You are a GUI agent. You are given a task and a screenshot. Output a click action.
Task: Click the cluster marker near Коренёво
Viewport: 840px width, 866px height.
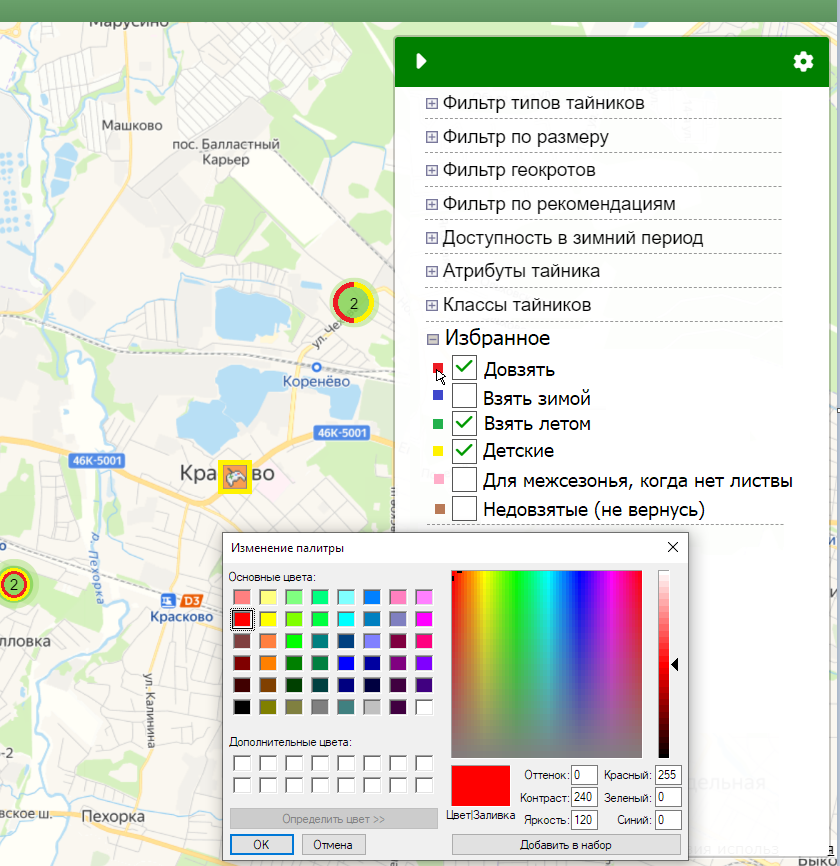point(352,302)
